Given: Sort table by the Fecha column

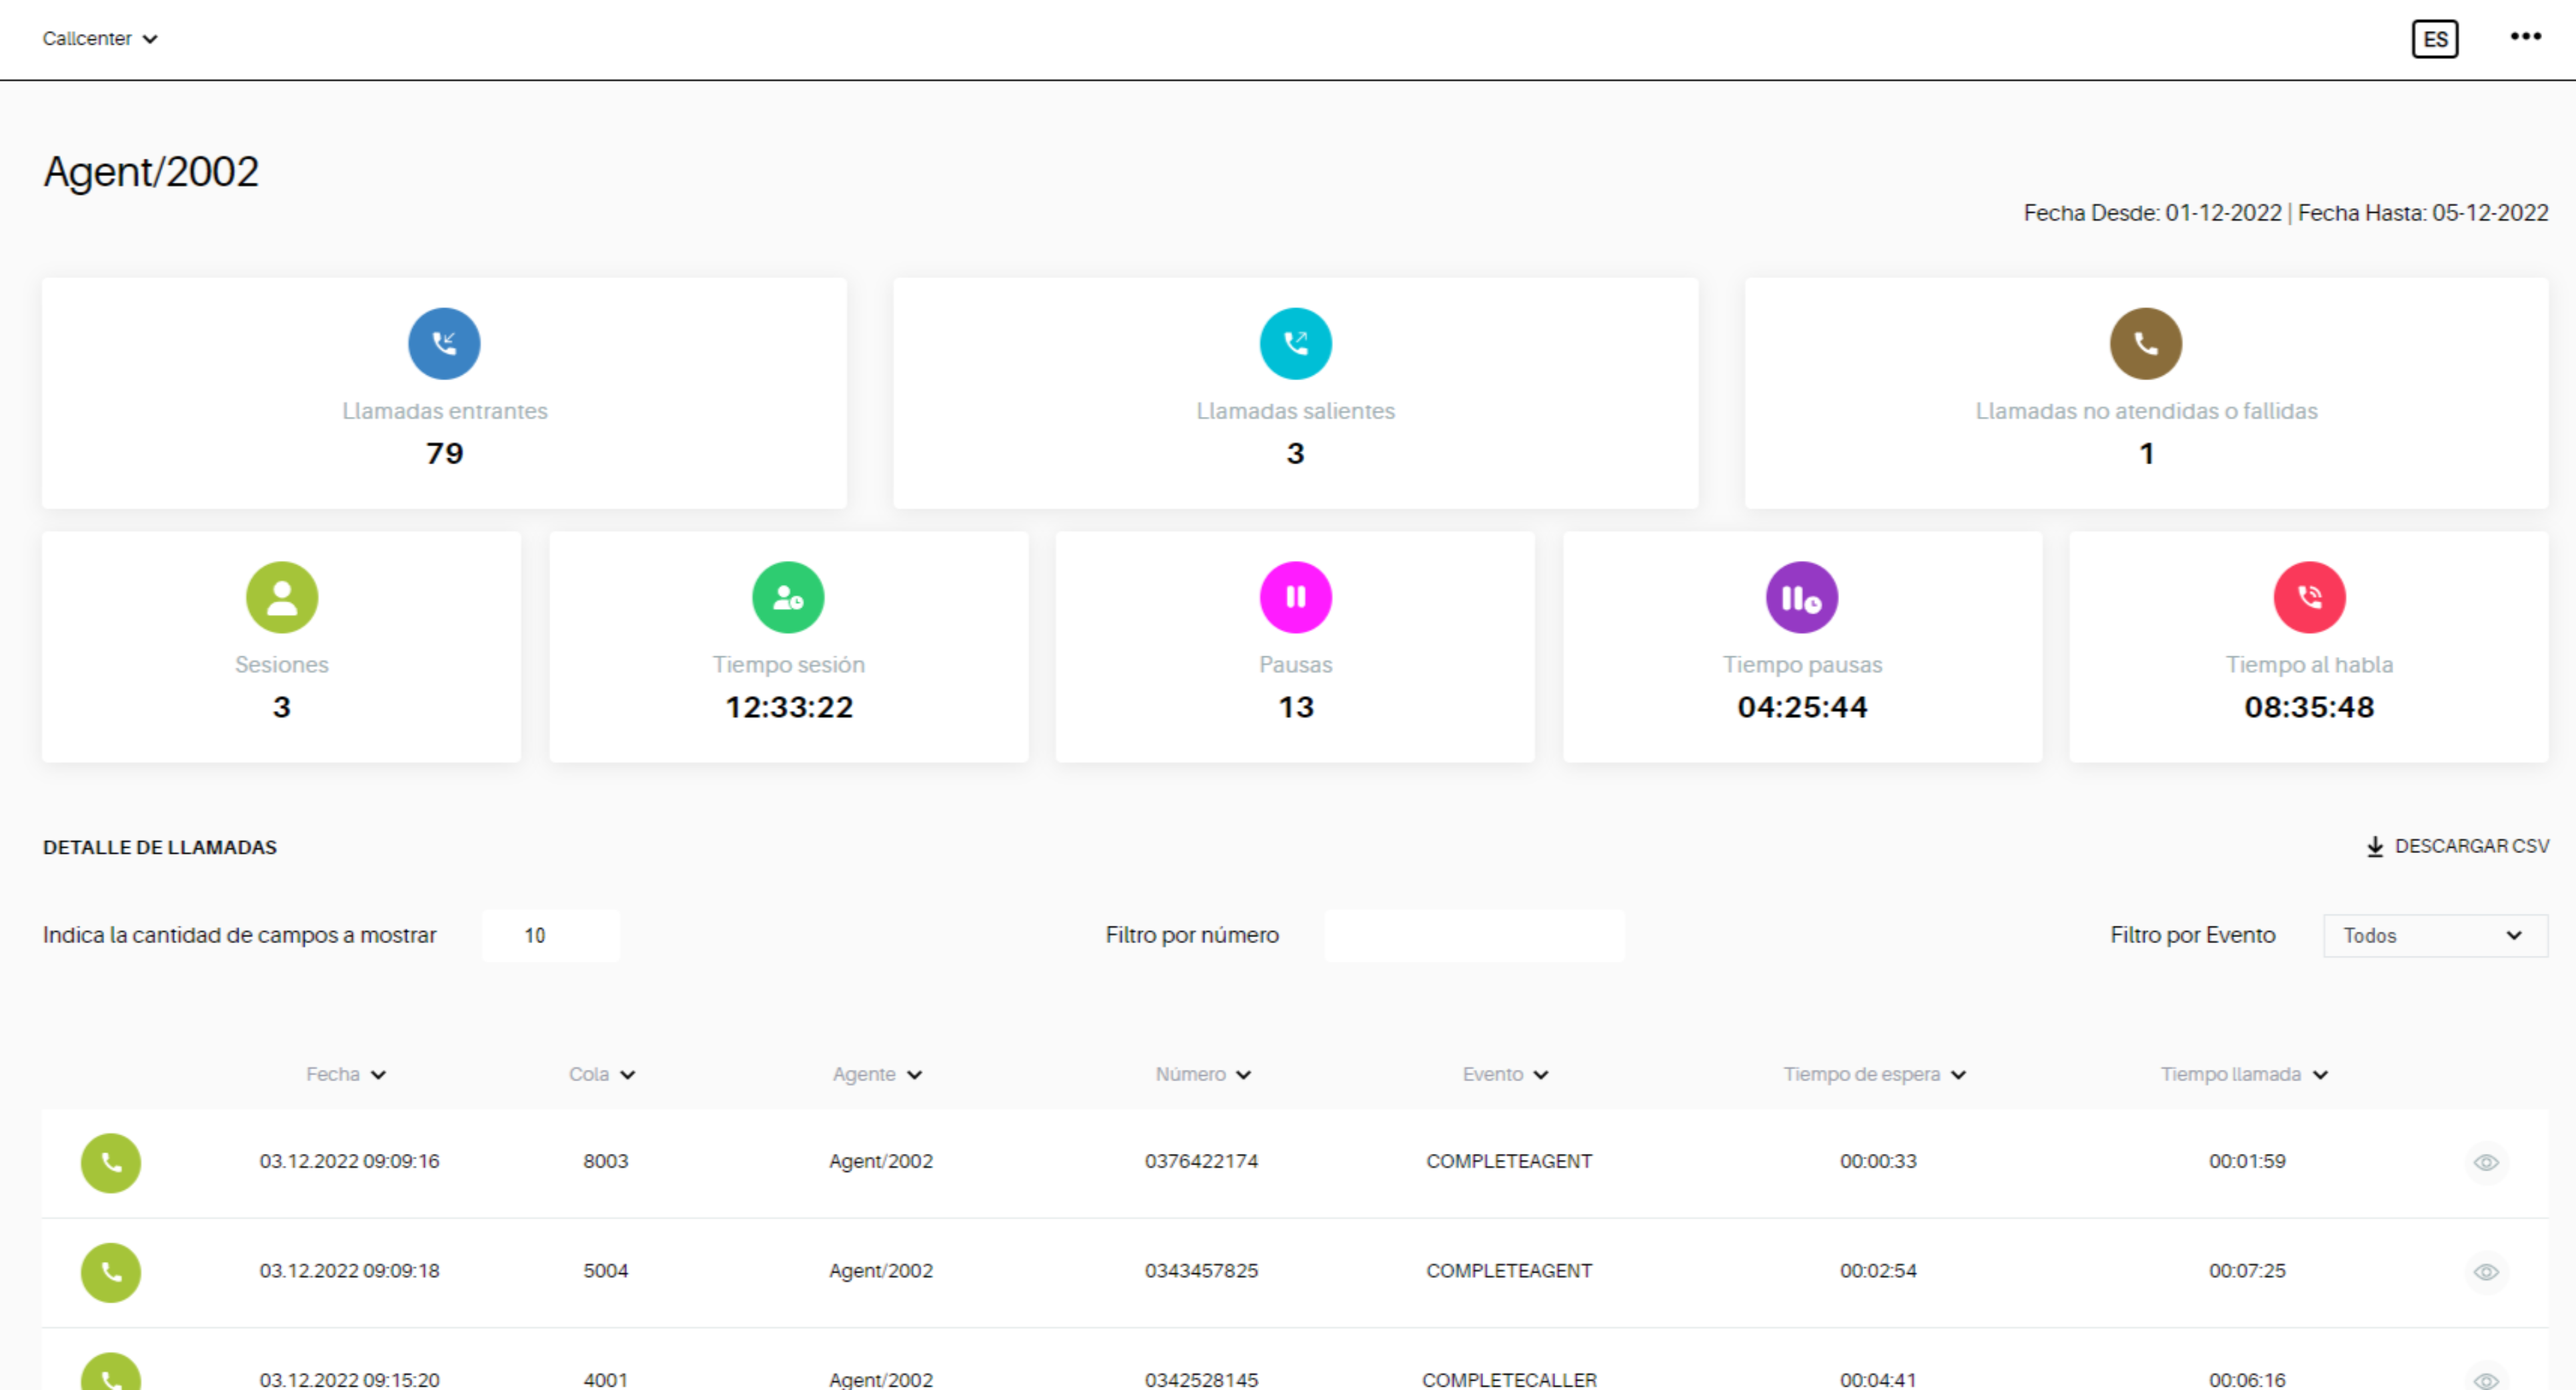Looking at the screenshot, I should coord(345,1074).
